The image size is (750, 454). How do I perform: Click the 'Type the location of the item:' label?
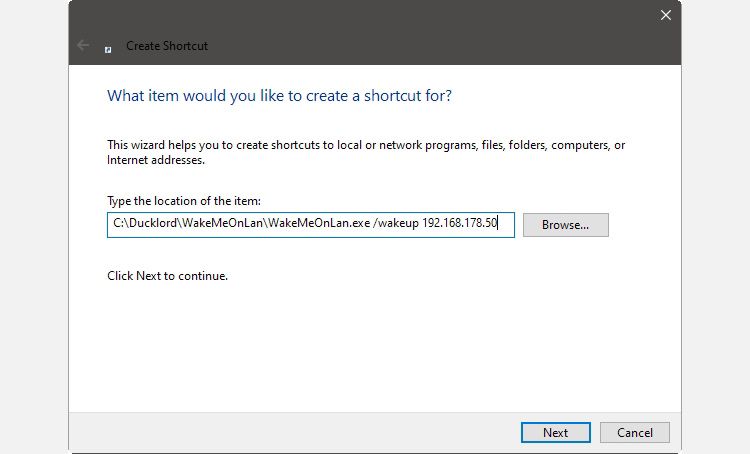184,202
